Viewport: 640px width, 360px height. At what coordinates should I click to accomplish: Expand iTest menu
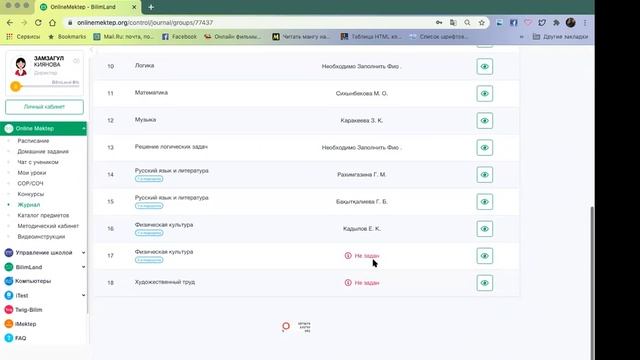(83, 295)
